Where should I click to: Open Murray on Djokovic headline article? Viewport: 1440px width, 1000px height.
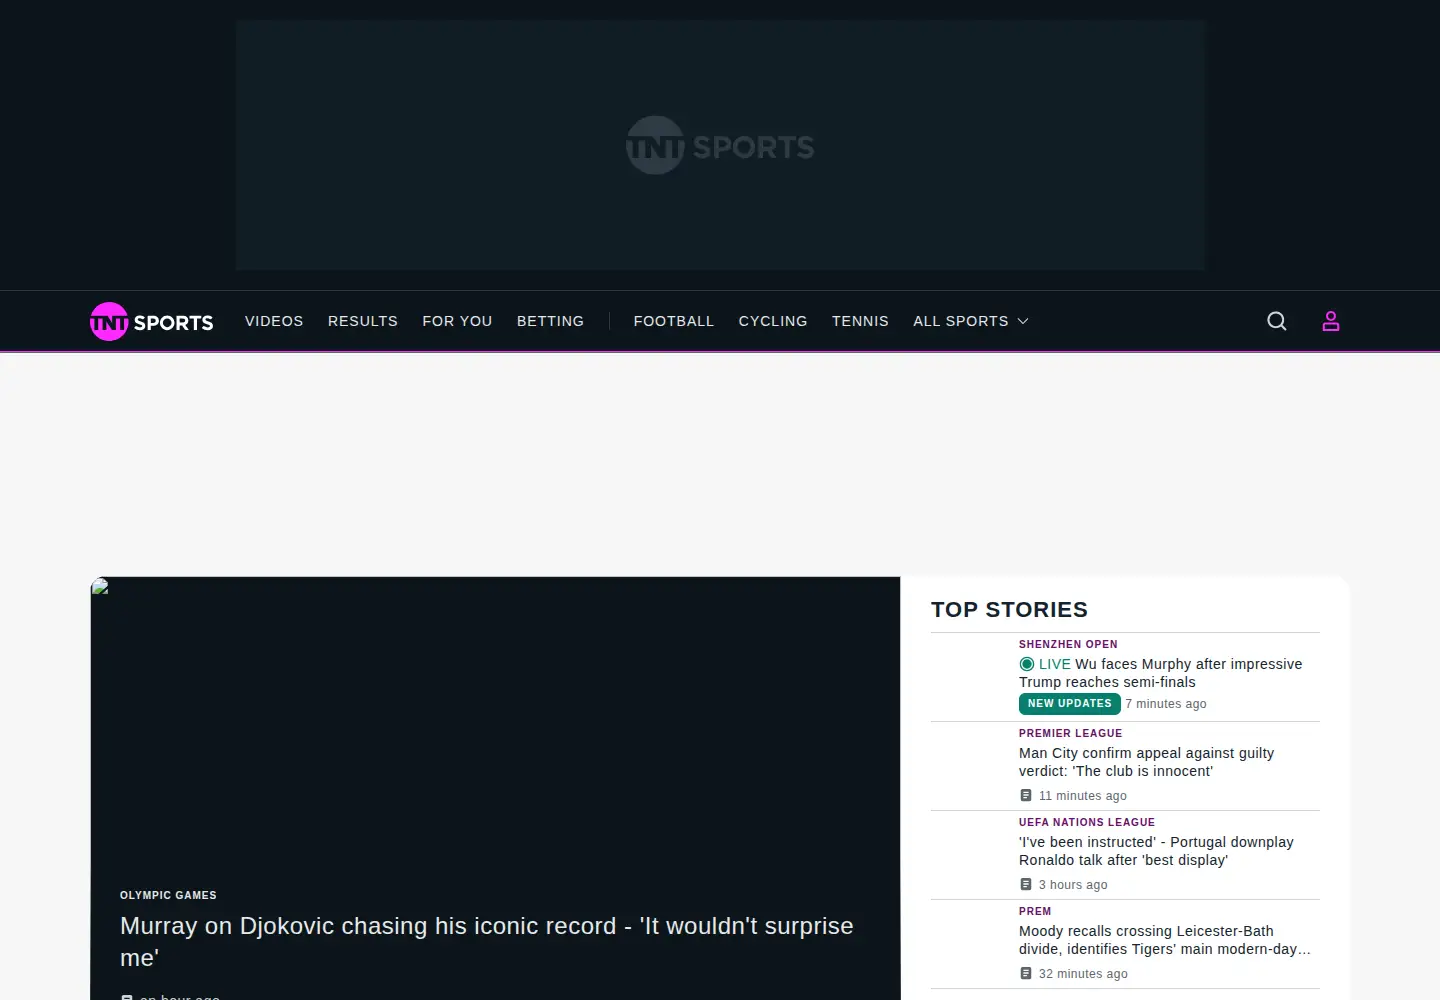point(487,942)
